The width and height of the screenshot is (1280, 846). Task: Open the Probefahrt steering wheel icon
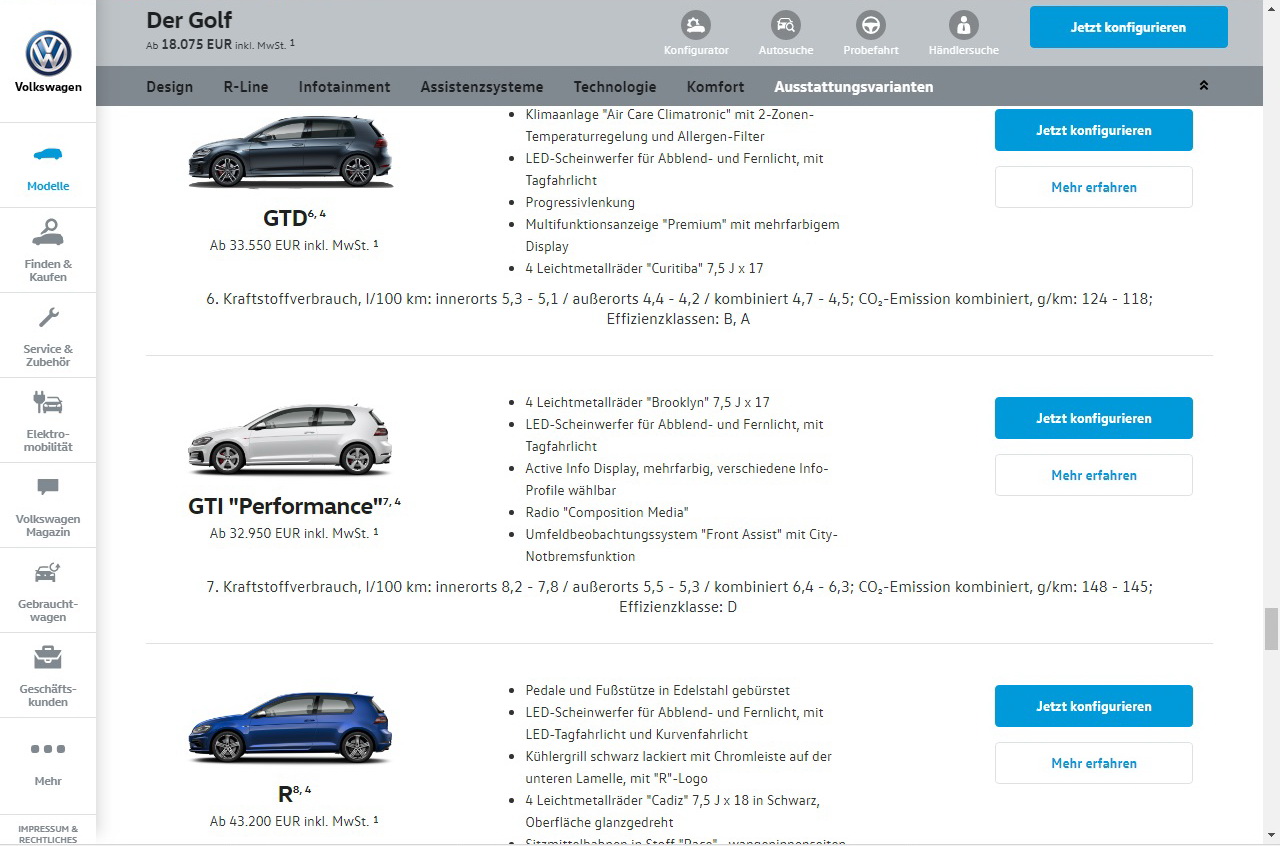click(x=871, y=25)
